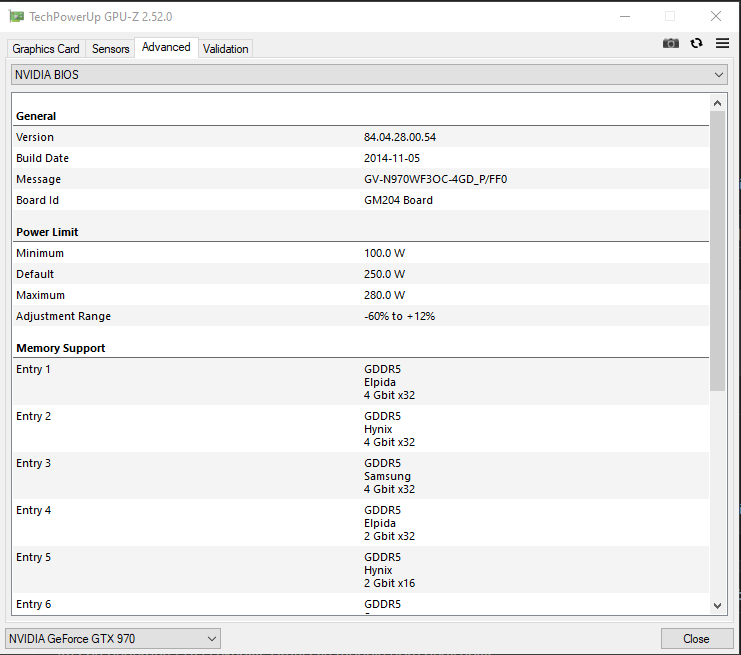The image size is (741, 655).
Task: Click the Samsung memory vendor text
Action: pyautogui.click(x=387, y=476)
